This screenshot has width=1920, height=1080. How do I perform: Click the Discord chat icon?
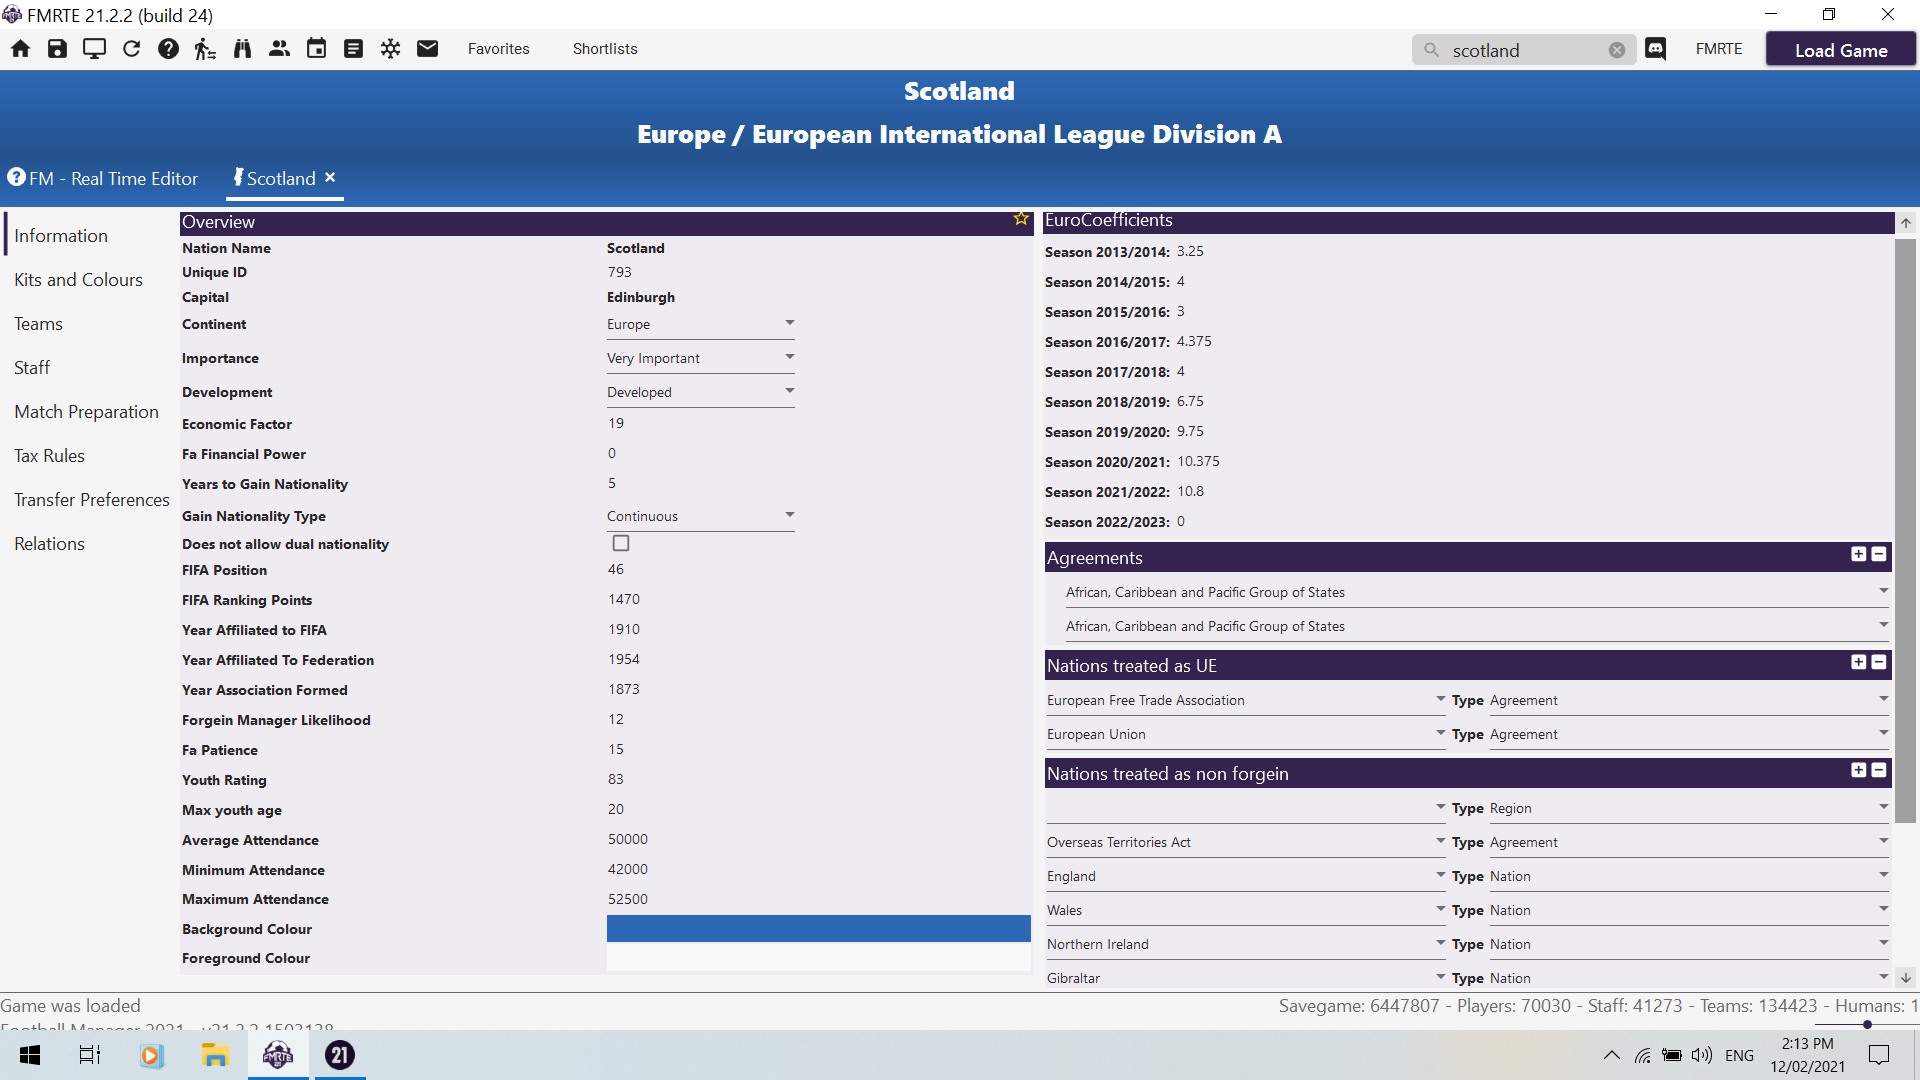(1656, 49)
